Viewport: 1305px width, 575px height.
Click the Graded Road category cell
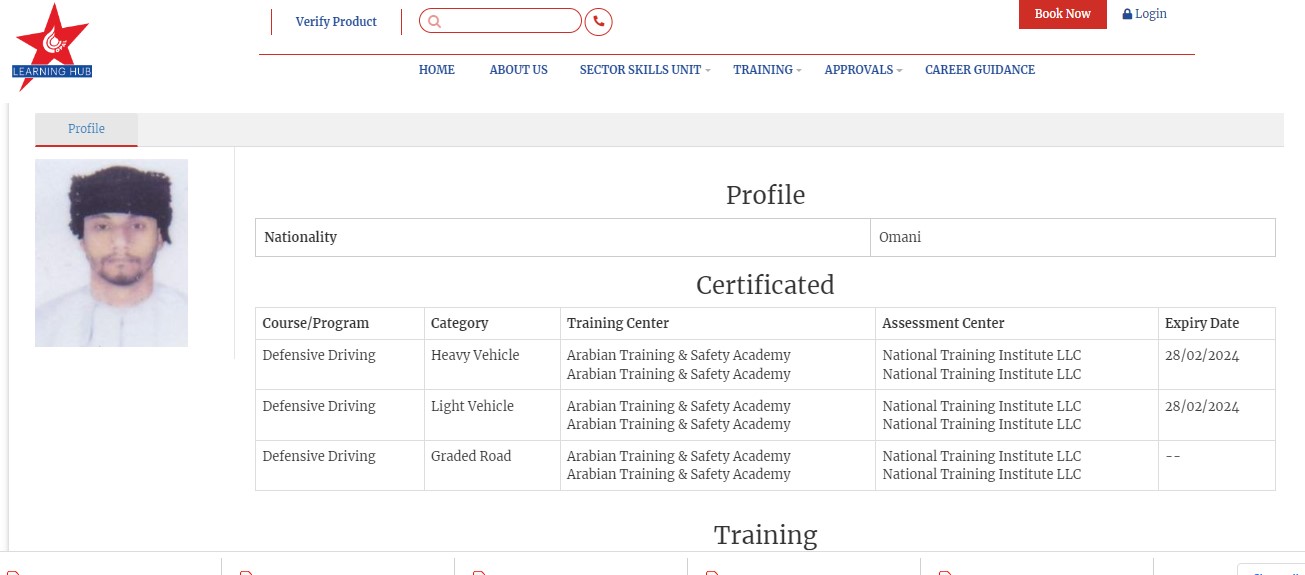coord(471,456)
